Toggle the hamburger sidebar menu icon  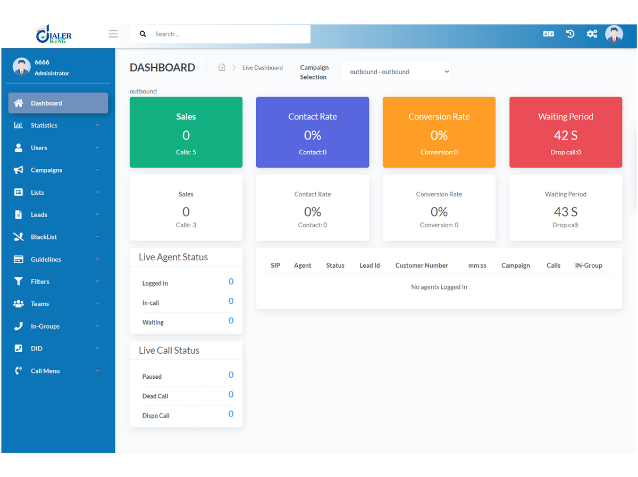tap(113, 34)
